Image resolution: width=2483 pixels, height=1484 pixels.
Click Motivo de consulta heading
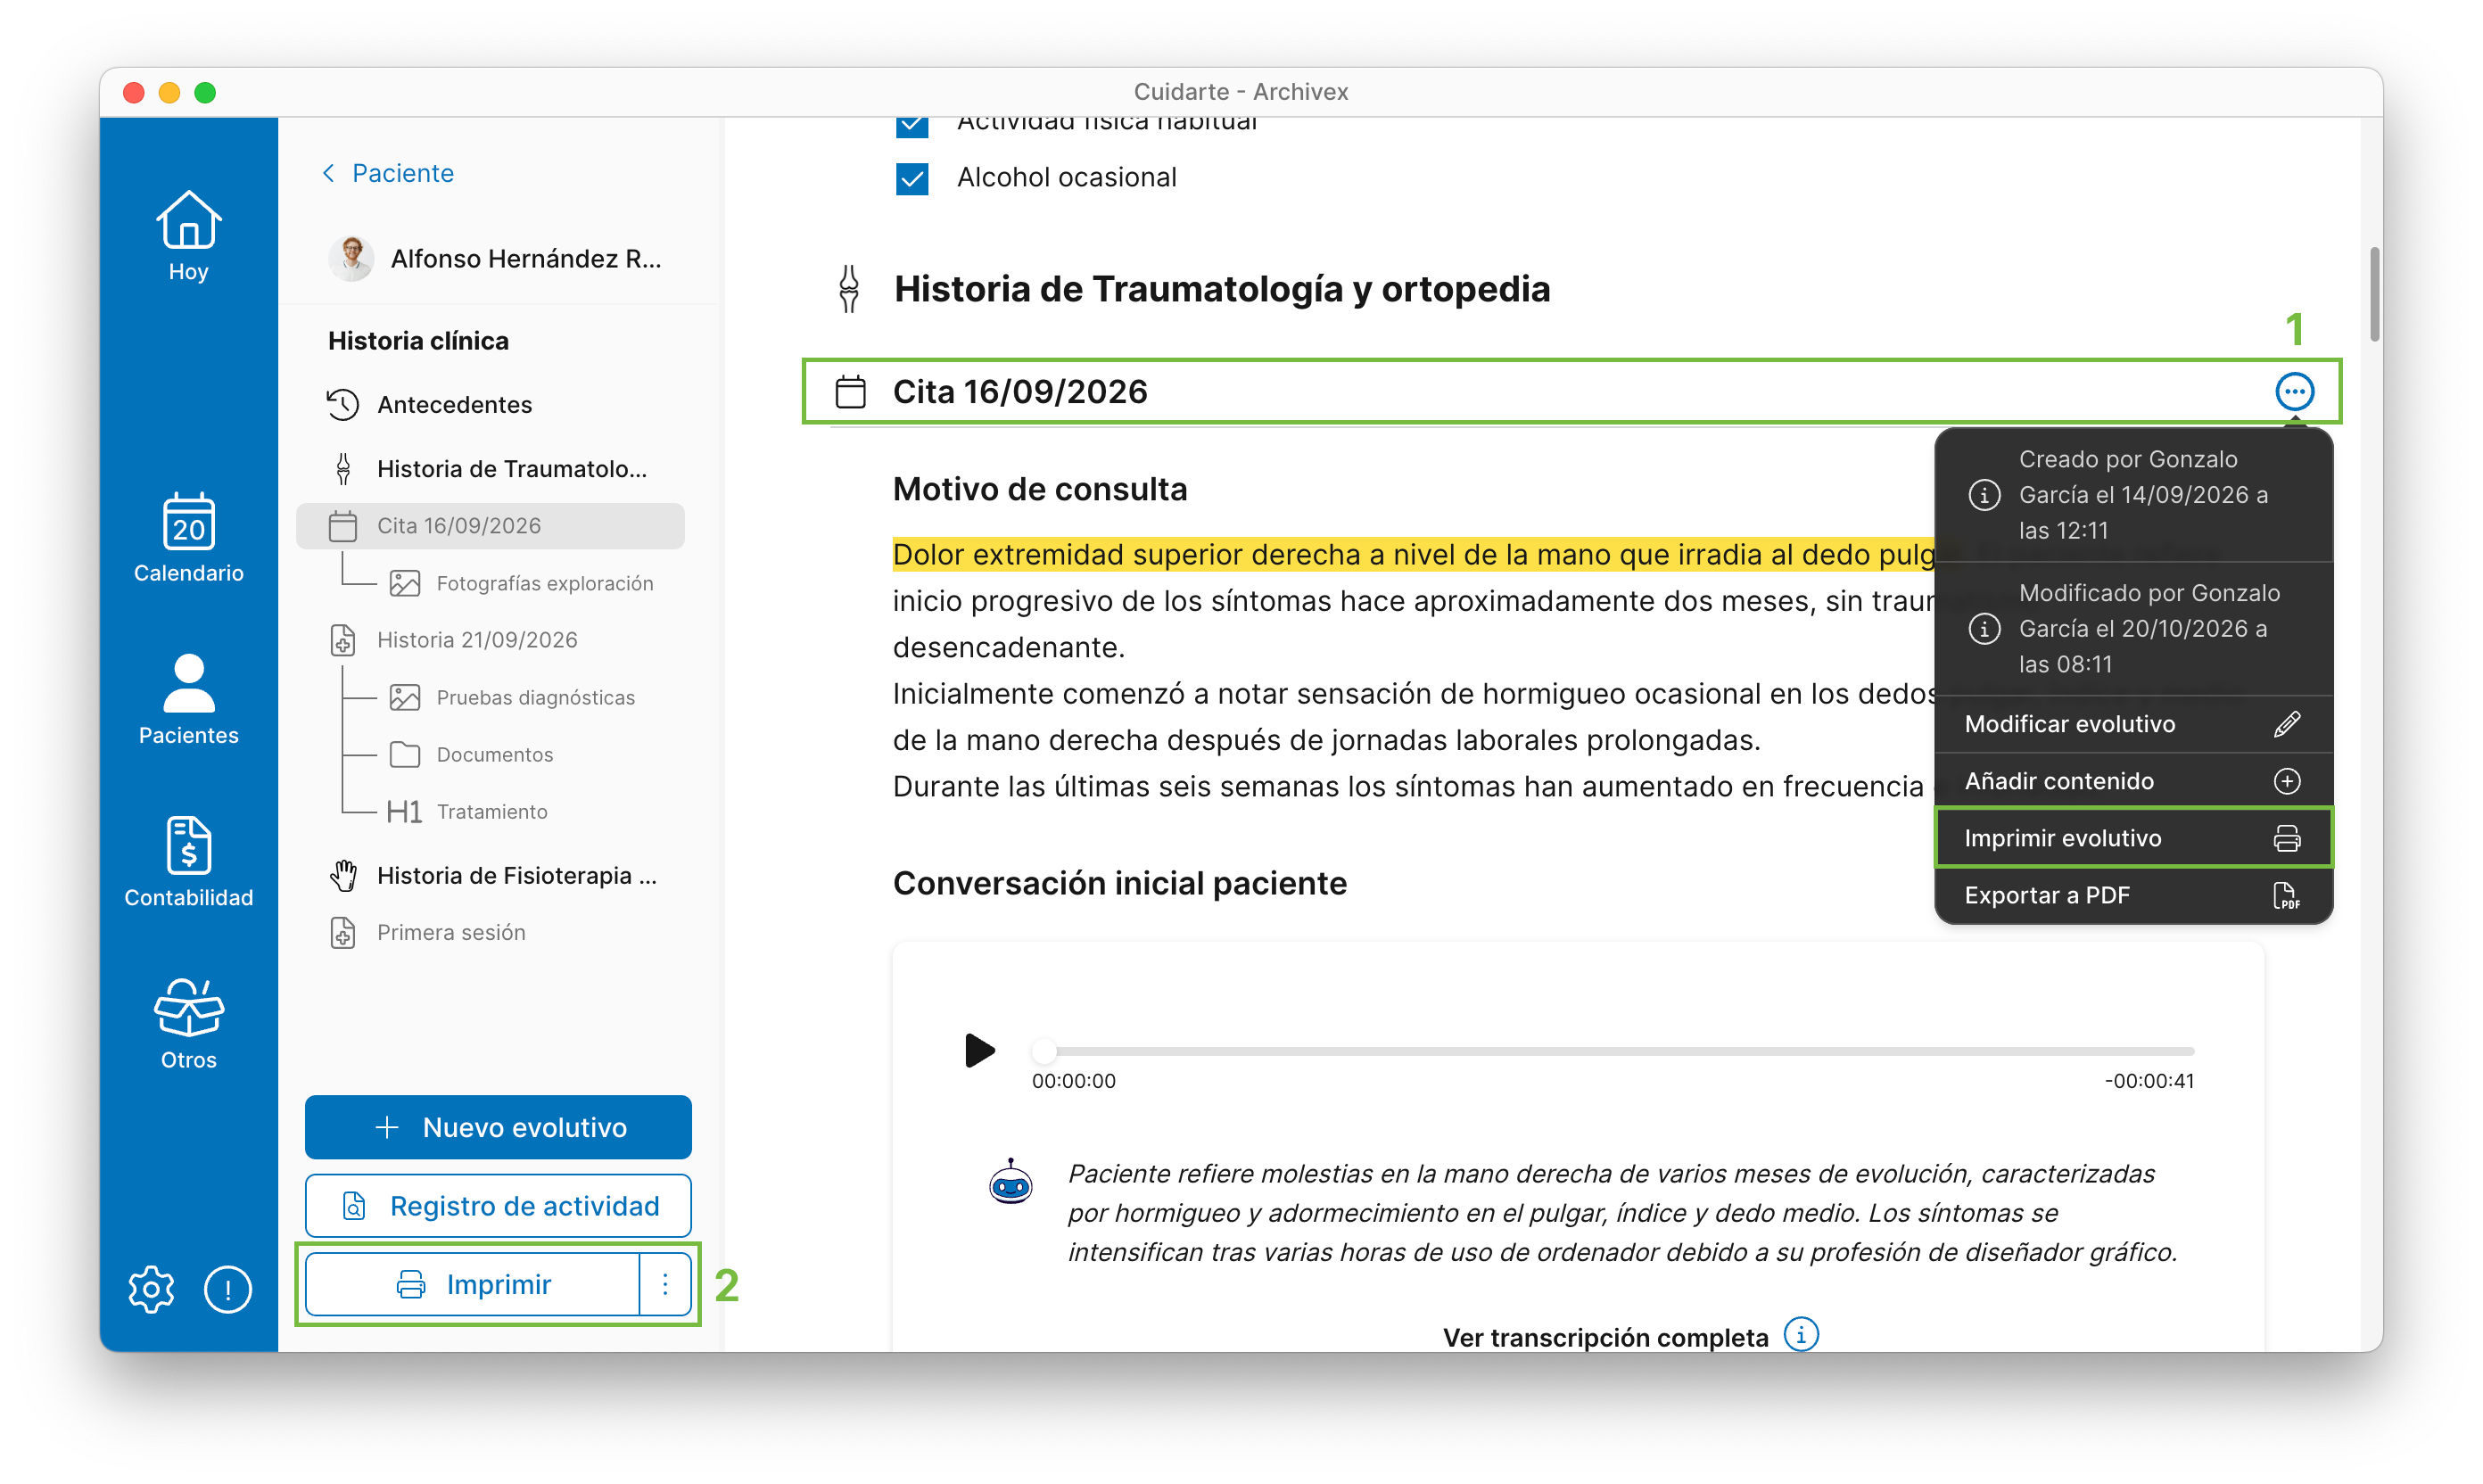coord(1039,489)
